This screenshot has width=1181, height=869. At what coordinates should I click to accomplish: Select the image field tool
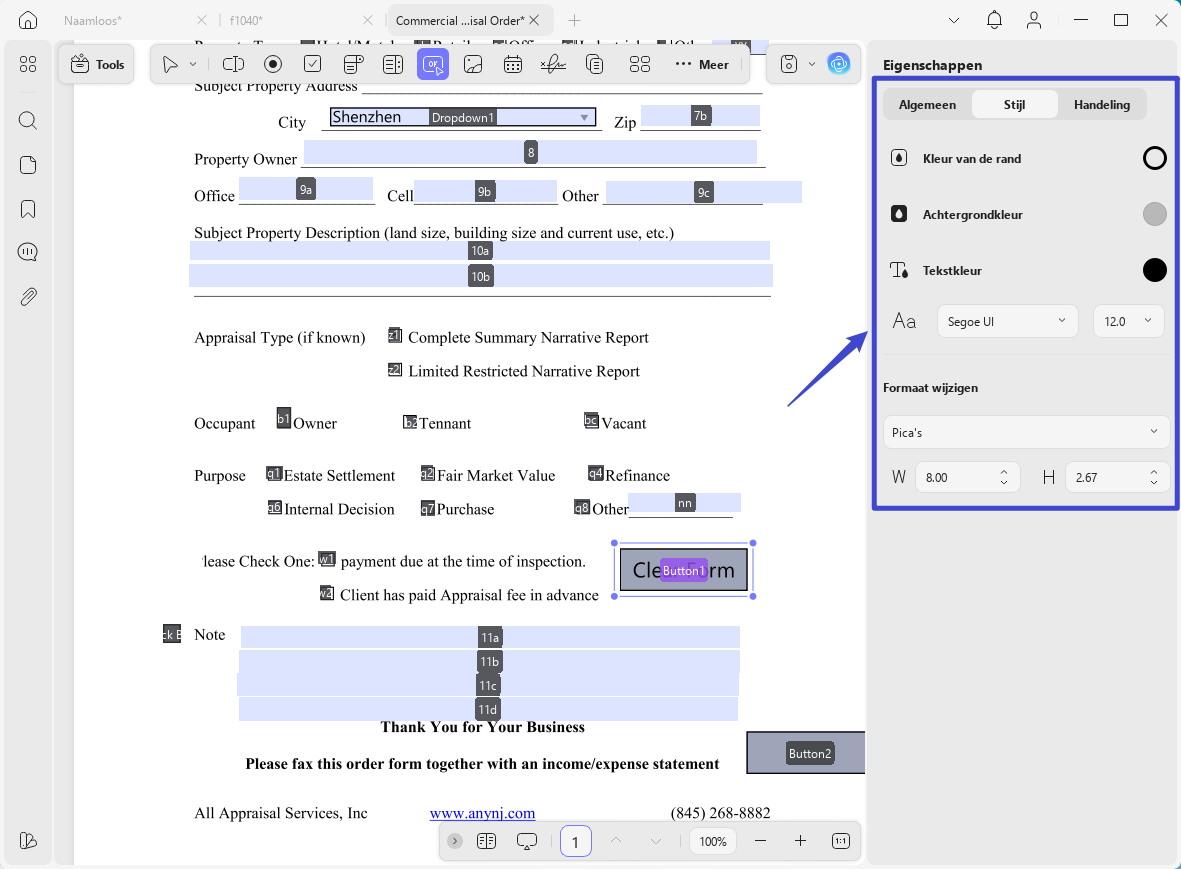(473, 65)
